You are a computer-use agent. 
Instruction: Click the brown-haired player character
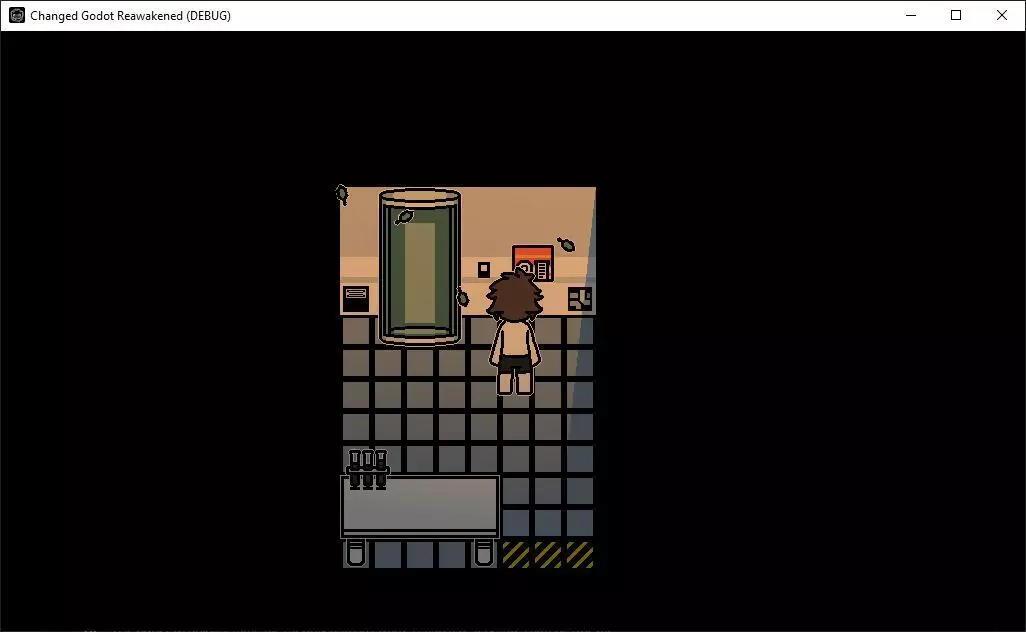[x=514, y=334]
